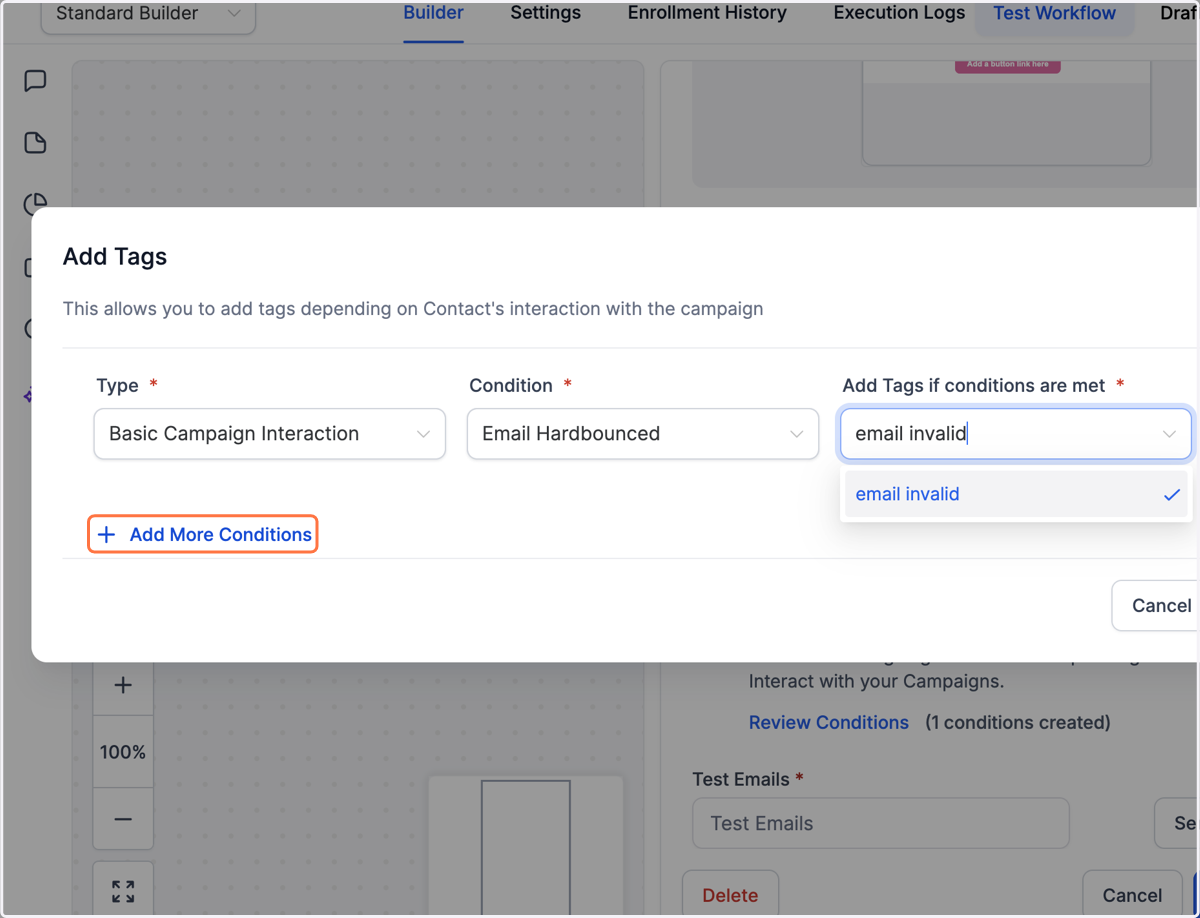Open the Enrollment History tab
The width and height of the screenshot is (1200, 918).
pos(707,14)
